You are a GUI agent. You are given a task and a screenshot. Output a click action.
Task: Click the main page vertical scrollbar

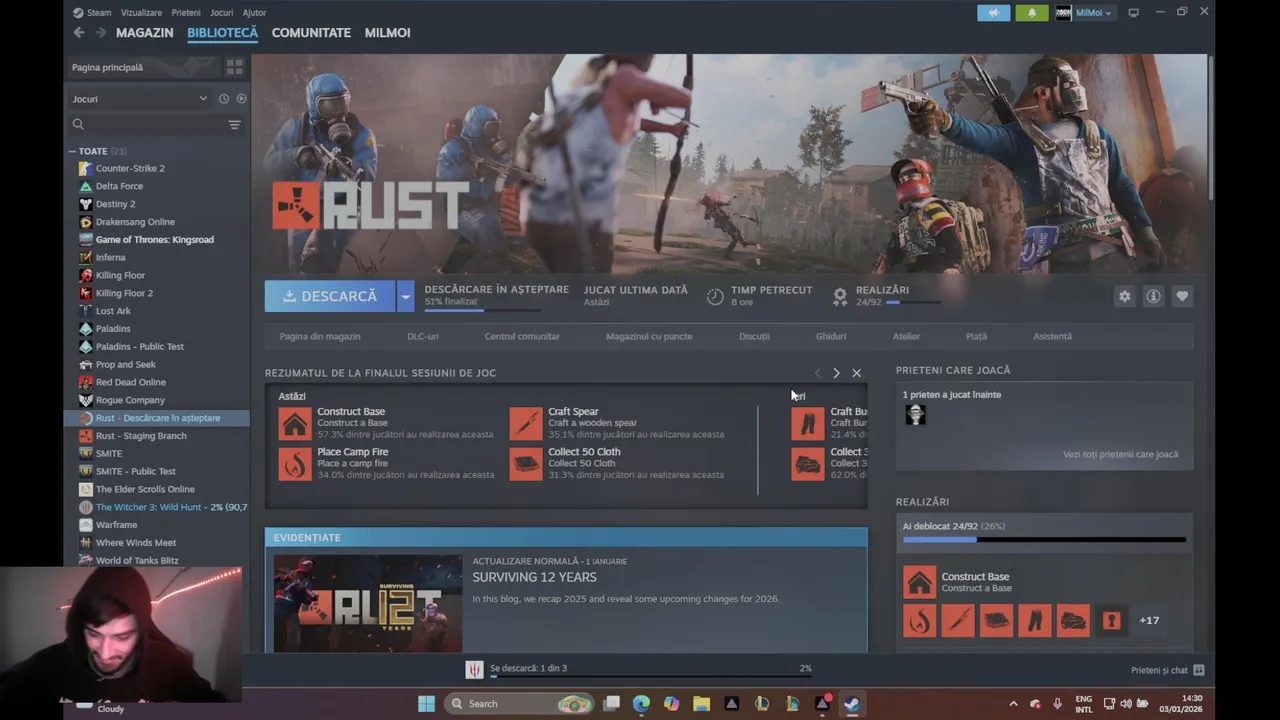[x=1210, y=130]
